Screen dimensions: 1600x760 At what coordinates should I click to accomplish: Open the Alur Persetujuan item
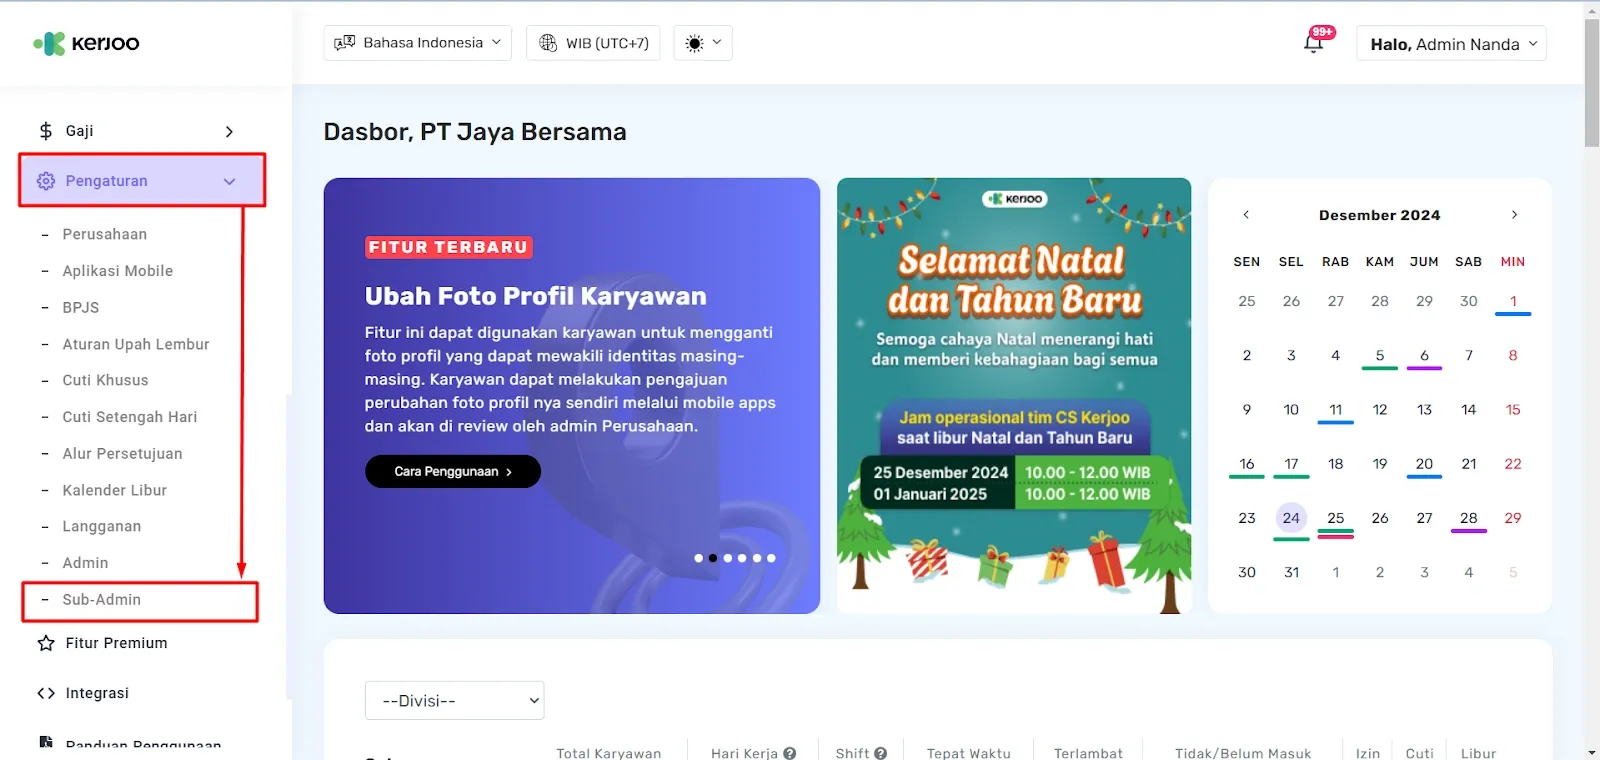tap(122, 454)
